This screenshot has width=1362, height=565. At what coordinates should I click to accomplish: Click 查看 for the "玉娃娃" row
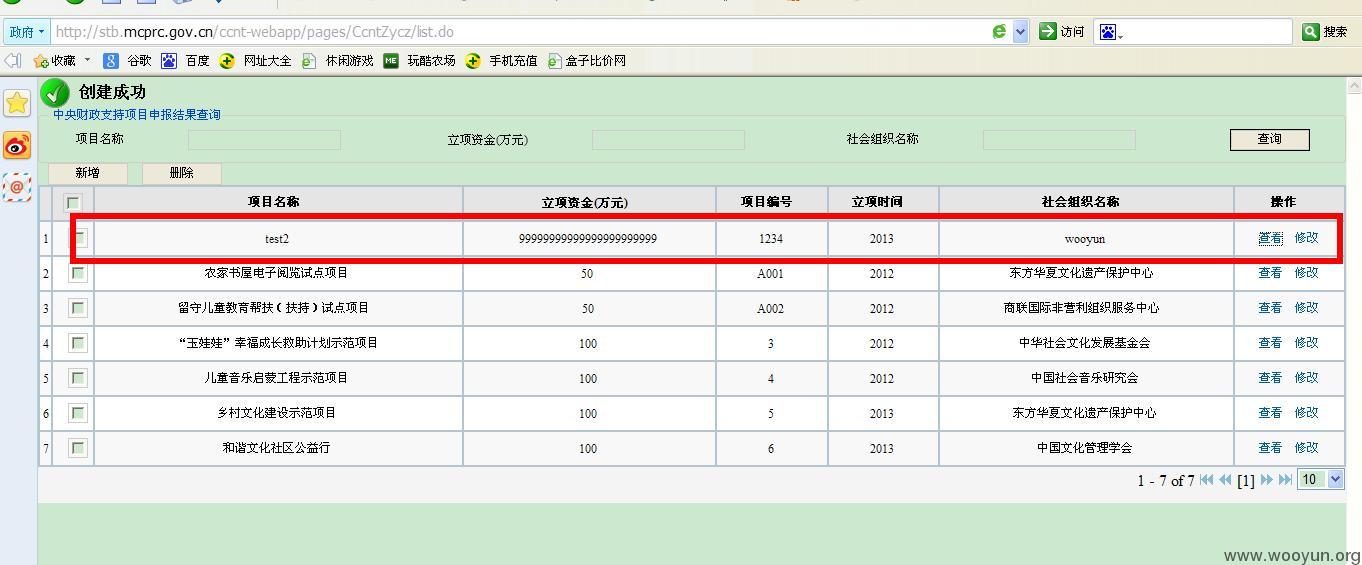[1270, 343]
